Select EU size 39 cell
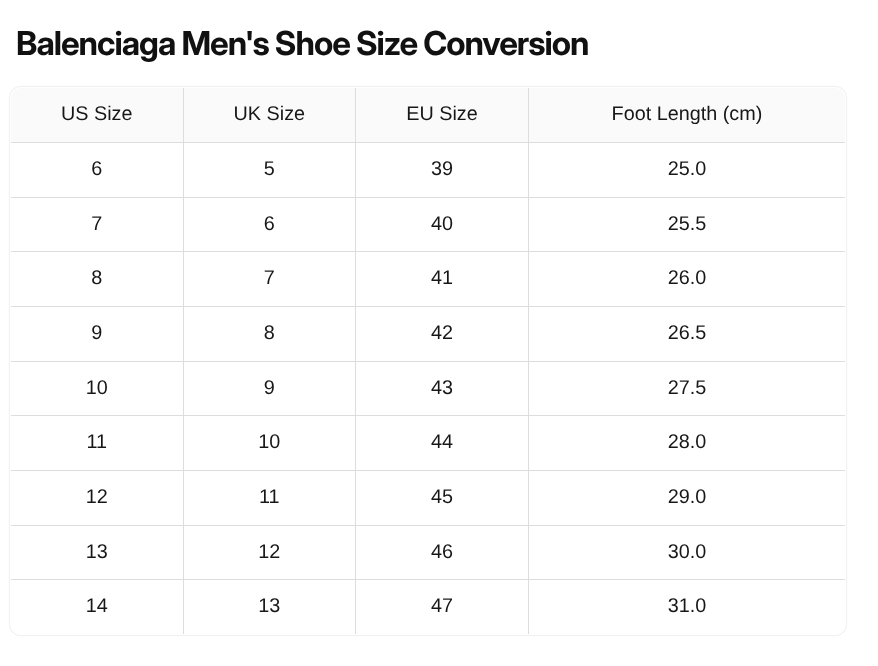The image size is (878, 666). point(442,169)
